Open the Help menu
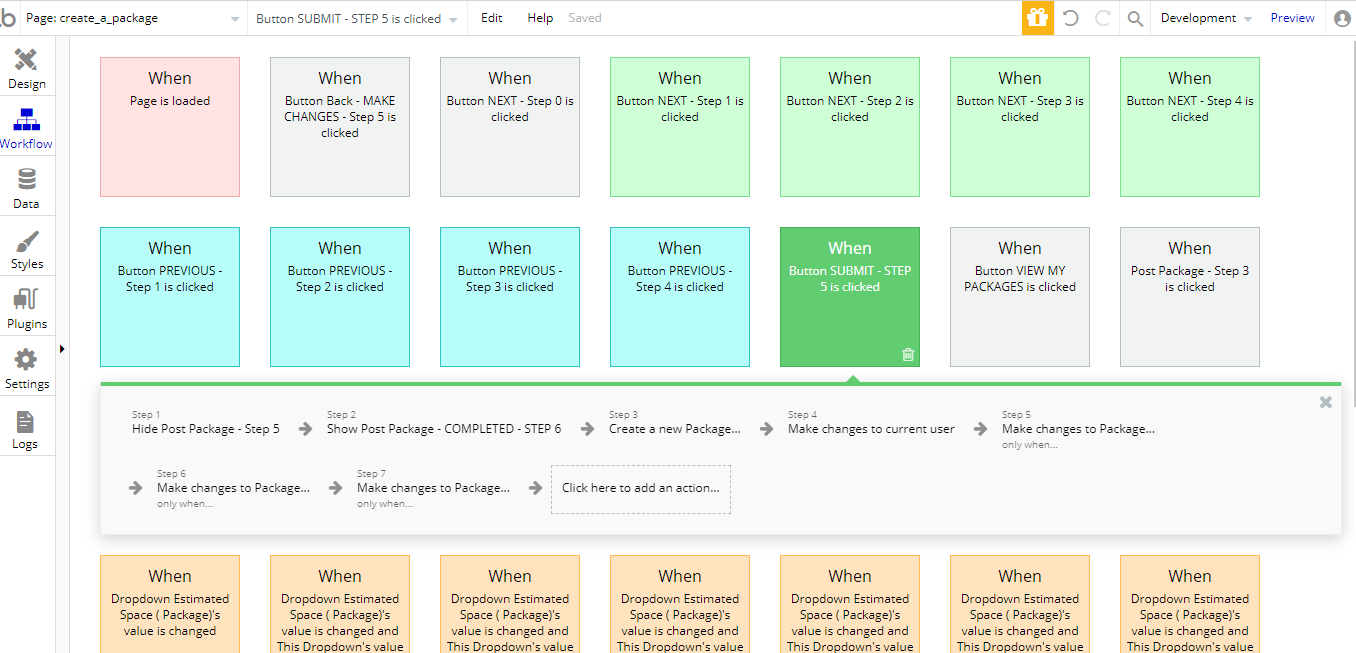Viewport: 1356px width, 653px height. 540,18
